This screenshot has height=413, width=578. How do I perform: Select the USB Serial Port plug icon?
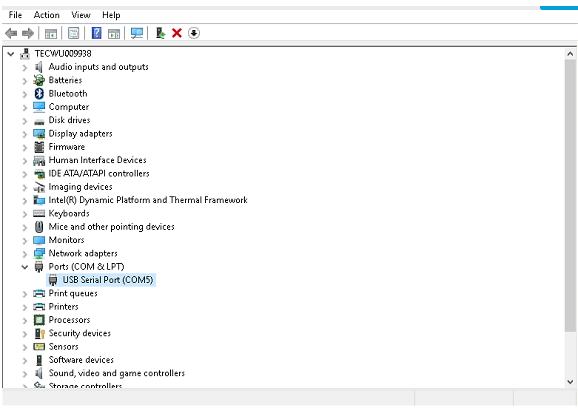coord(53,280)
